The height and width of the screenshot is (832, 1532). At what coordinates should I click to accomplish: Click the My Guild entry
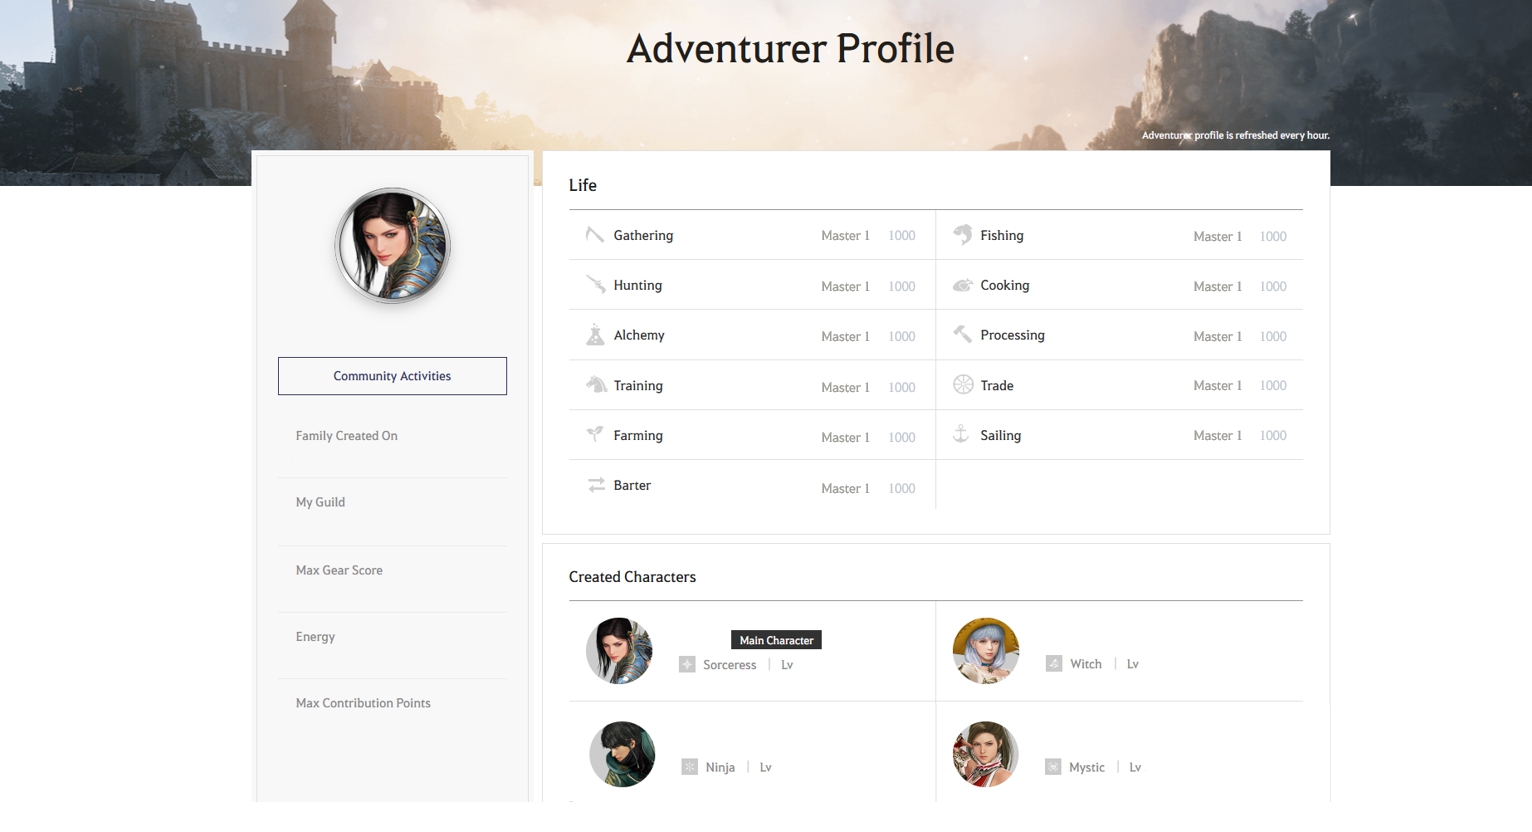[320, 502]
